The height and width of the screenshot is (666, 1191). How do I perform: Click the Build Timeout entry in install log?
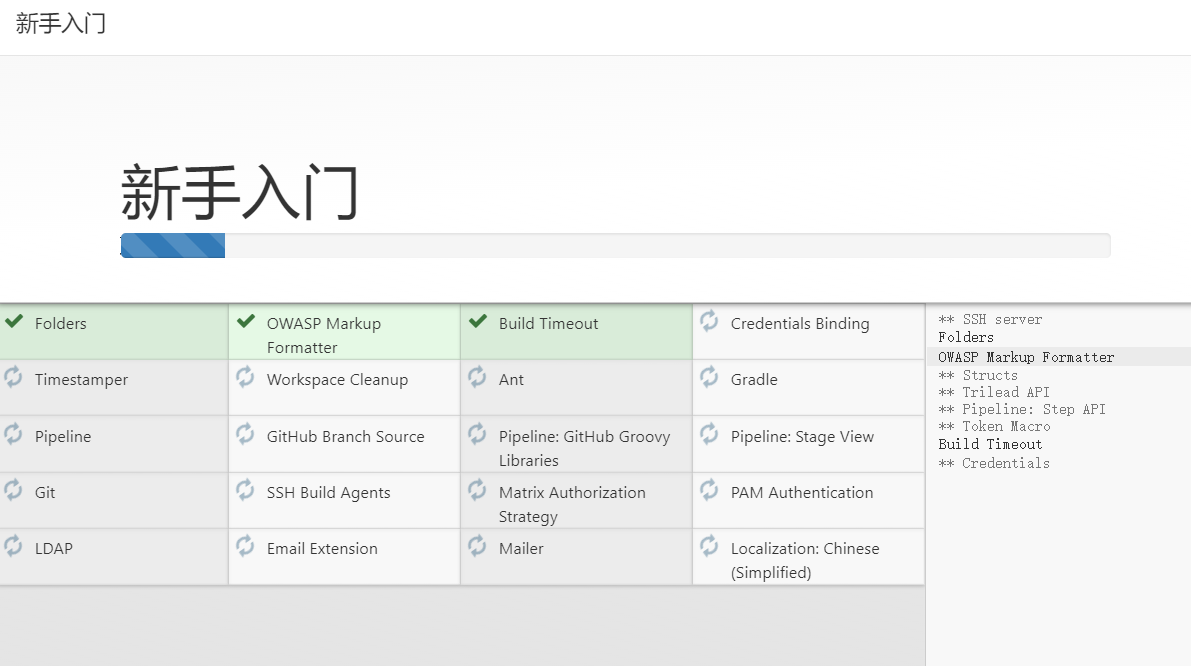coord(990,444)
